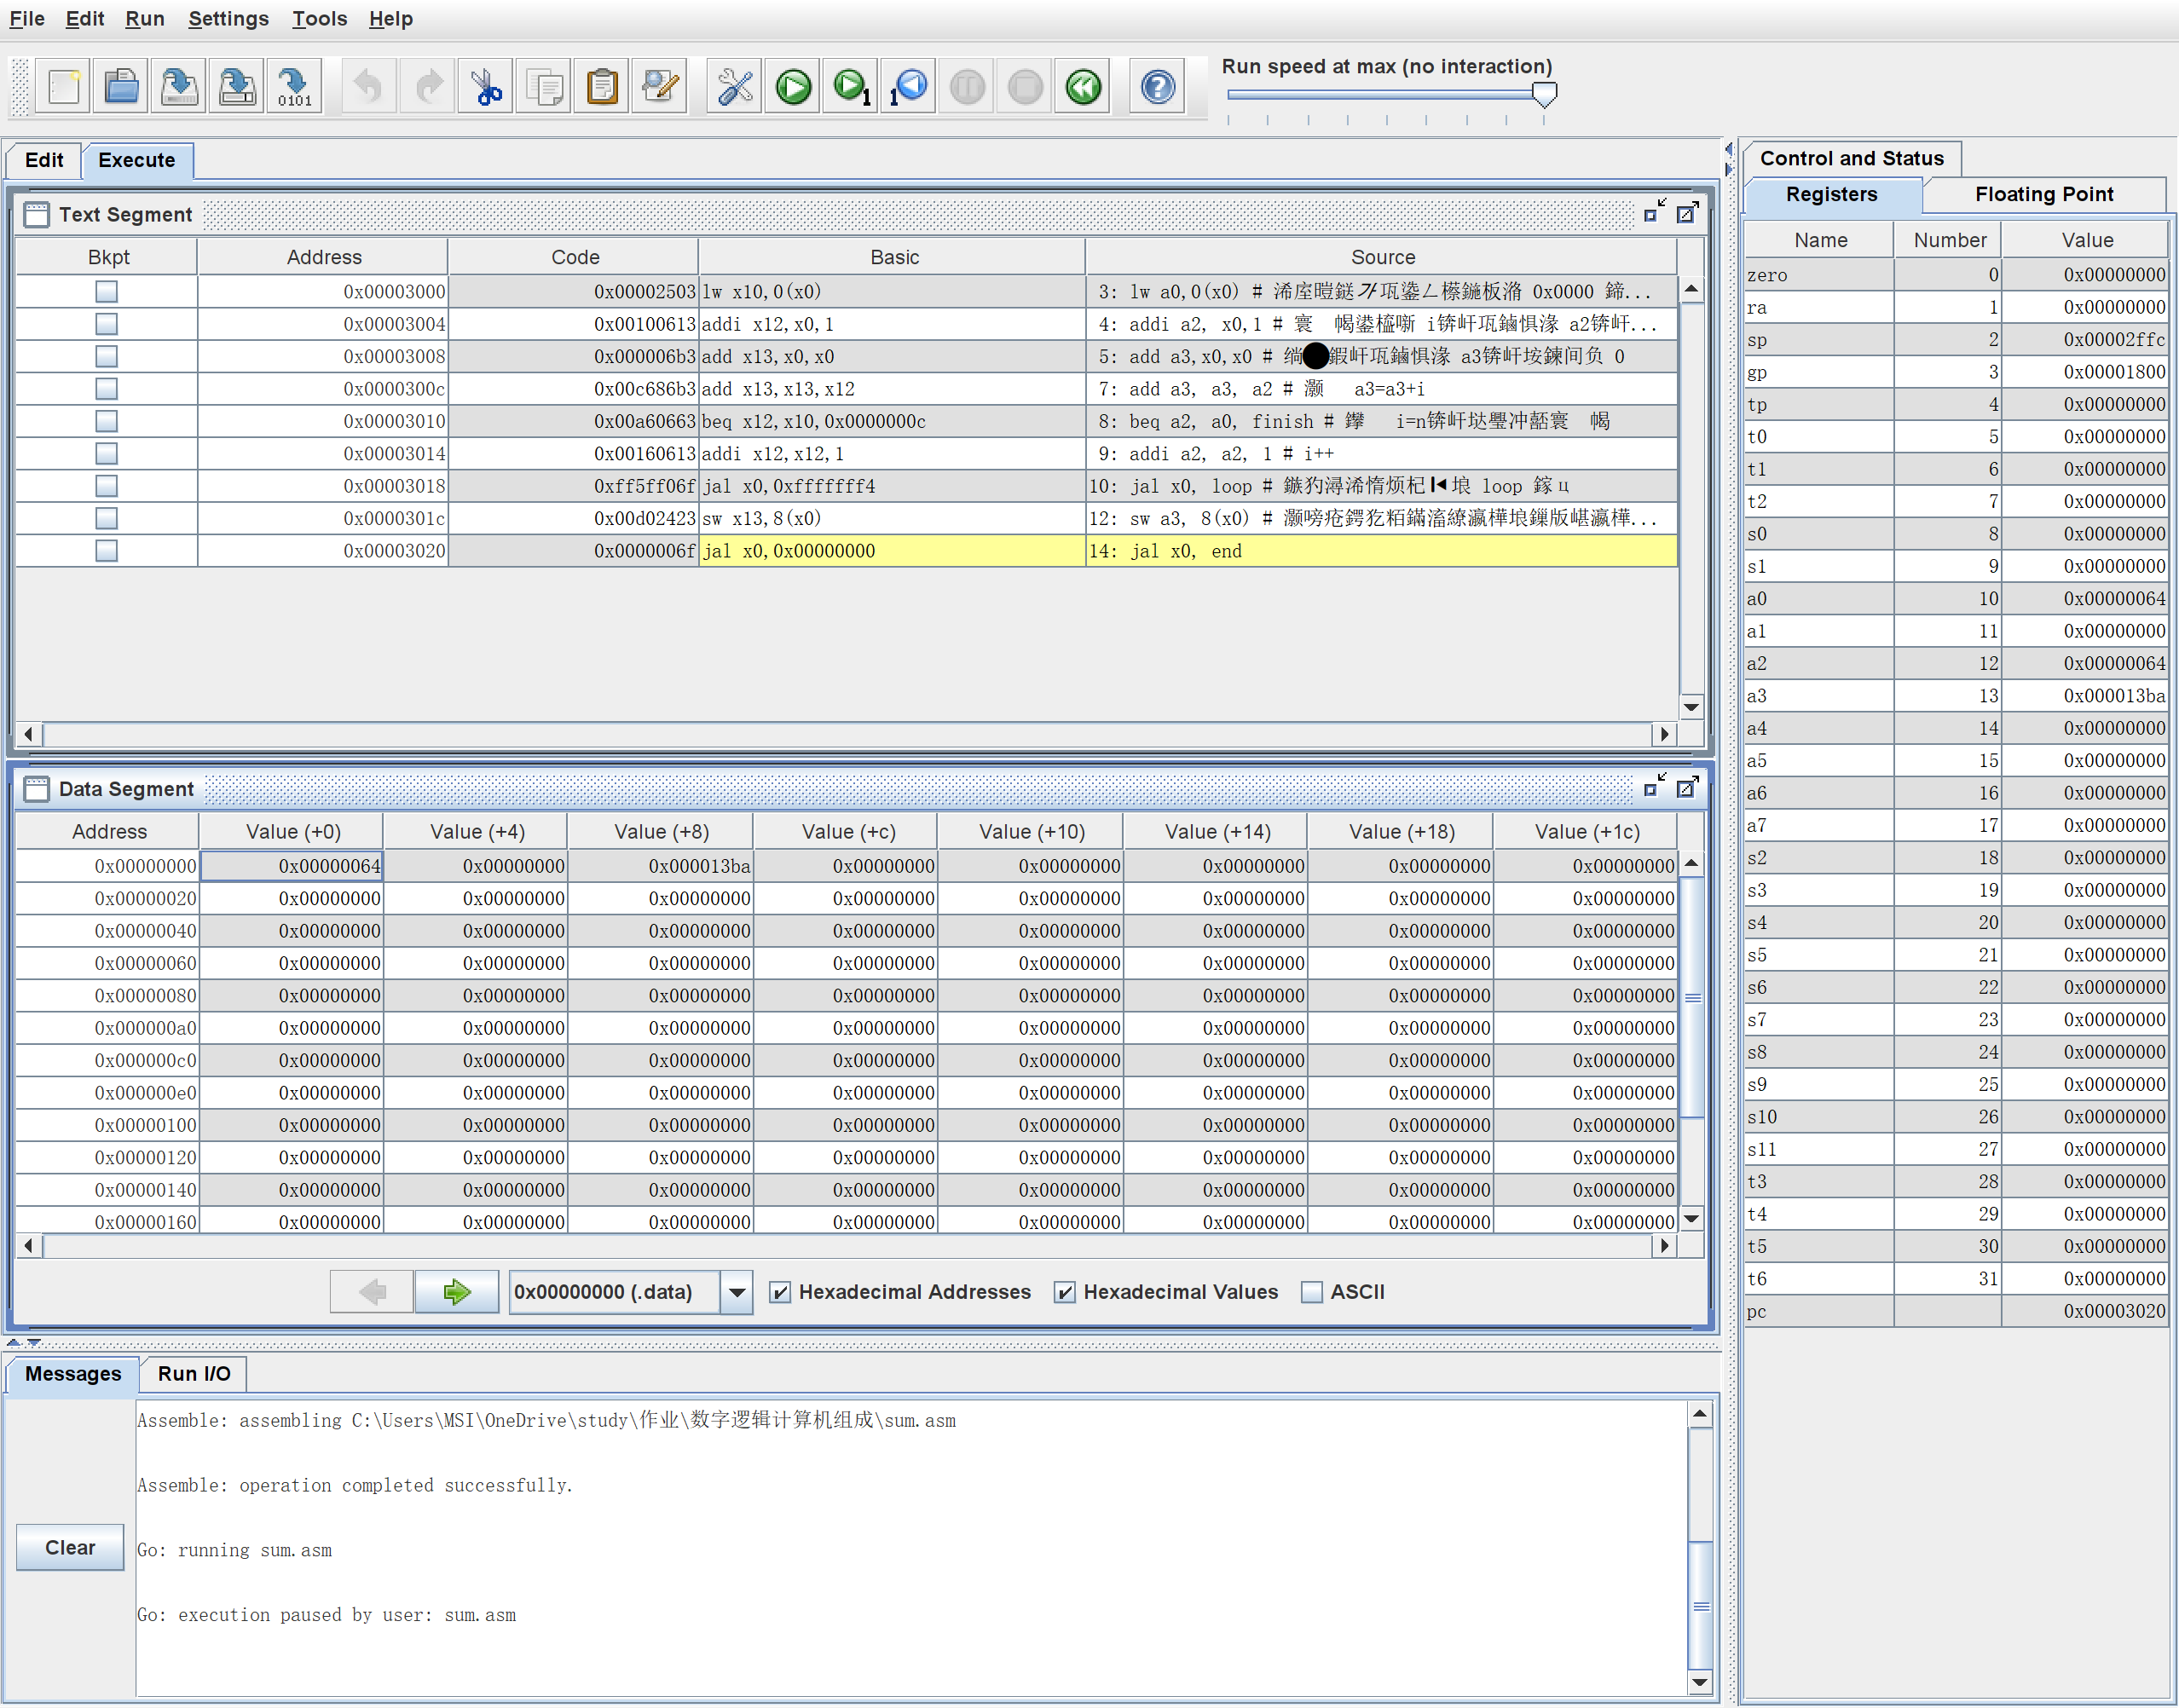Screen dimensions: 2179x1708
Task: Open the Edit menu
Action: (x=85, y=18)
